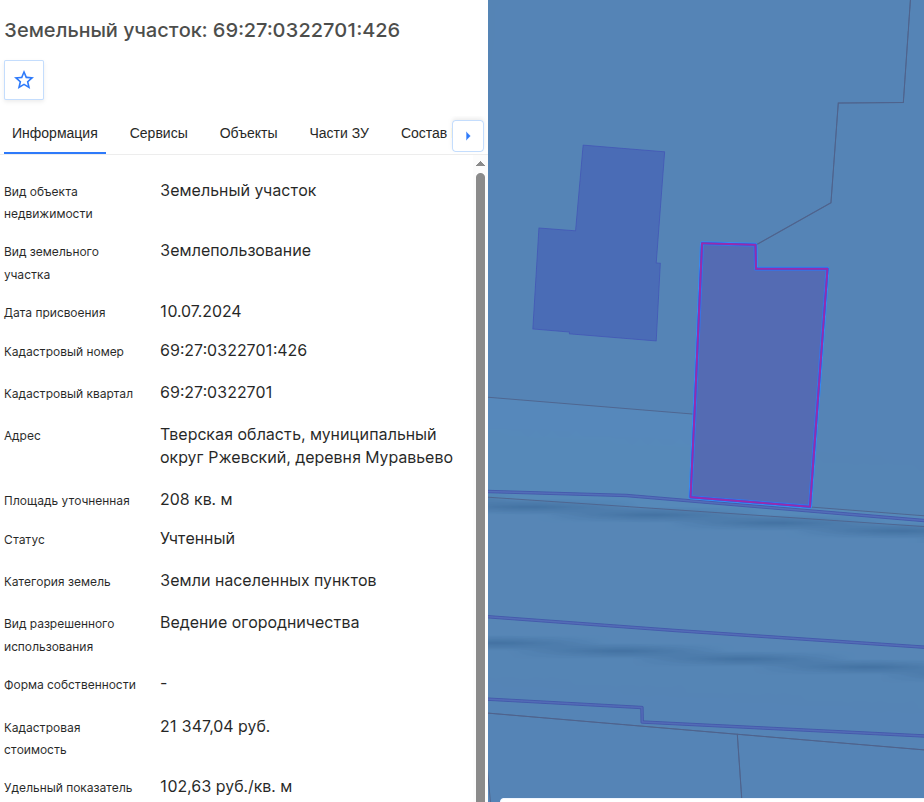Show more tabs with right arrow button
Viewport: 924px width, 802px height.
pyautogui.click(x=468, y=136)
